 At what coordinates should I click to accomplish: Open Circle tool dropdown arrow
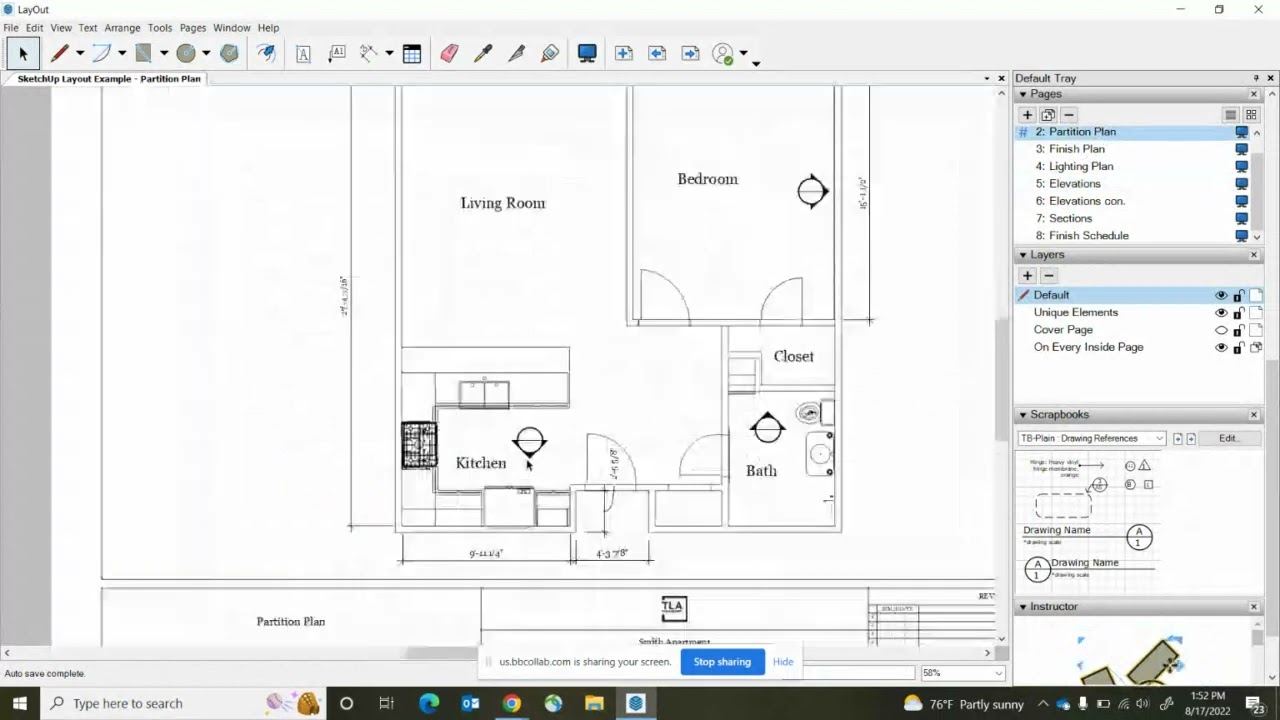pyautogui.click(x=206, y=54)
